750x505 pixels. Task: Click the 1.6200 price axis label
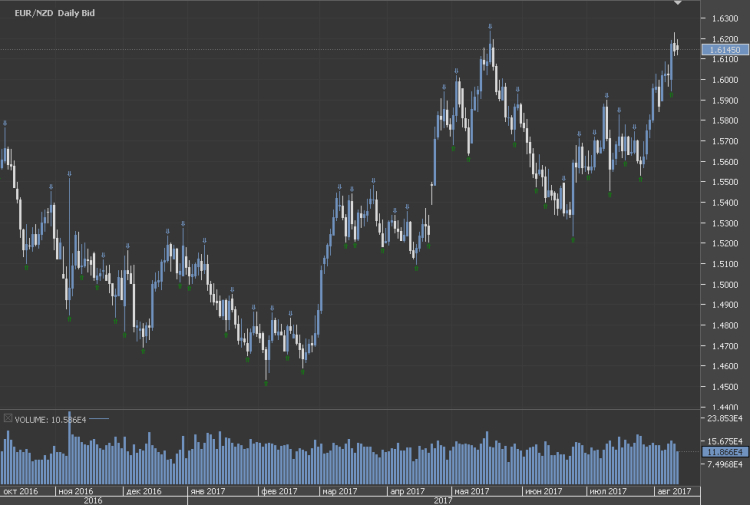pyautogui.click(x=725, y=39)
